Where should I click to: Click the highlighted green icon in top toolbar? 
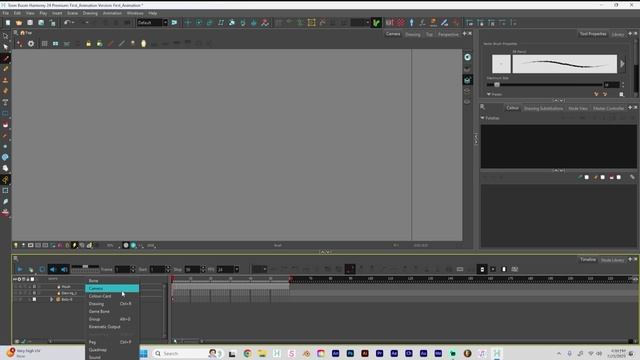tap(376, 23)
